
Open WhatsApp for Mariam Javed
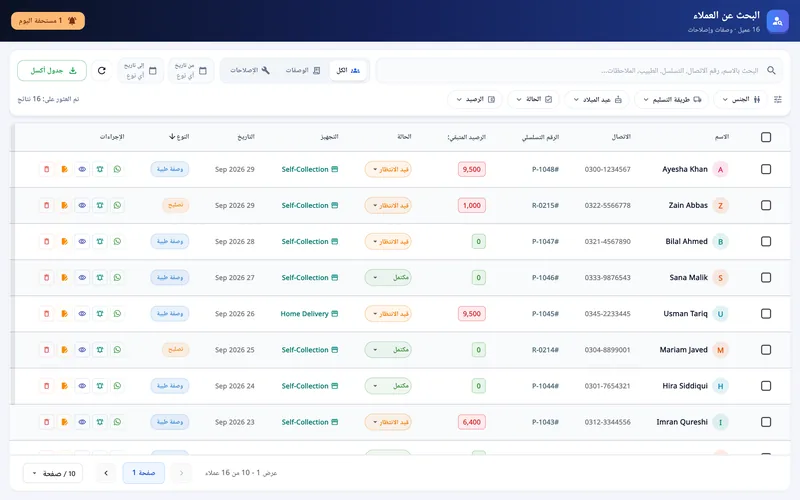[x=117, y=350]
